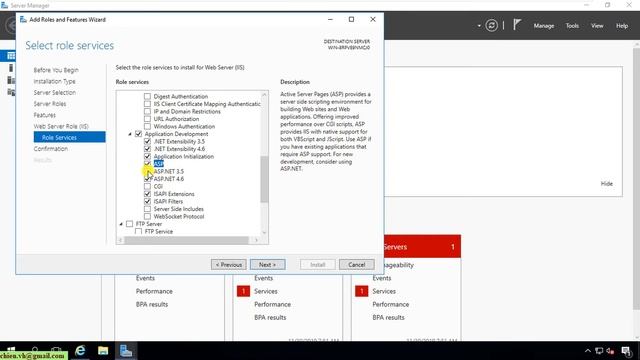The height and width of the screenshot is (360, 640).
Task: Open the View menu
Action: click(x=597, y=26)
